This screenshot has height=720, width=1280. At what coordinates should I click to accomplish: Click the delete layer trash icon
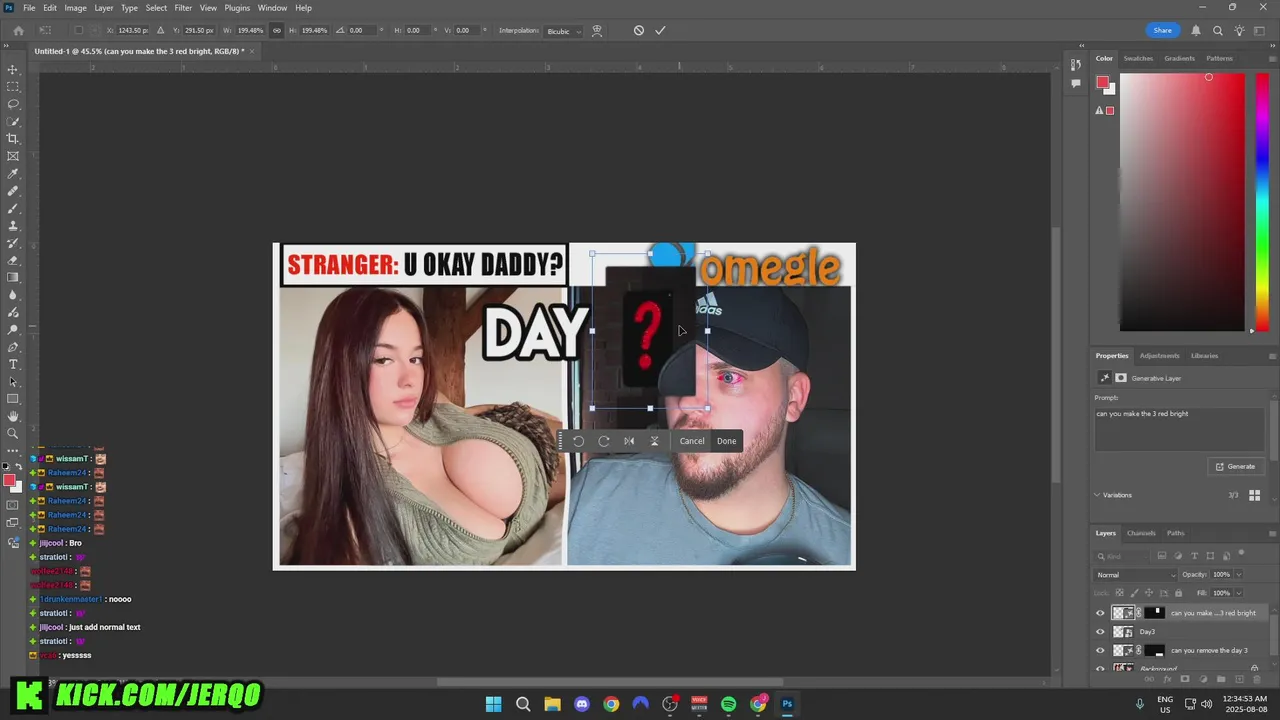click(x=1257, y=679)
